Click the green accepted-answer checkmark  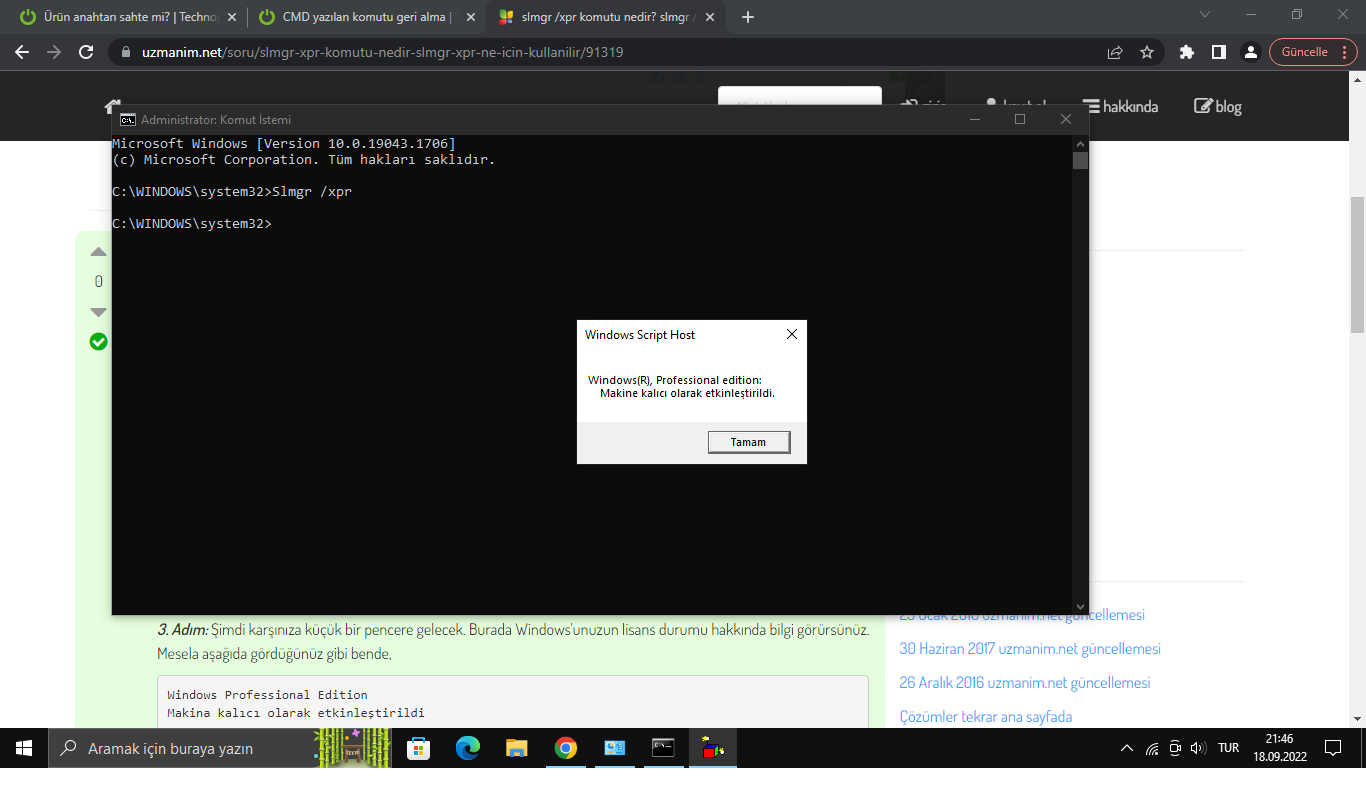click(x=98, y=342)
